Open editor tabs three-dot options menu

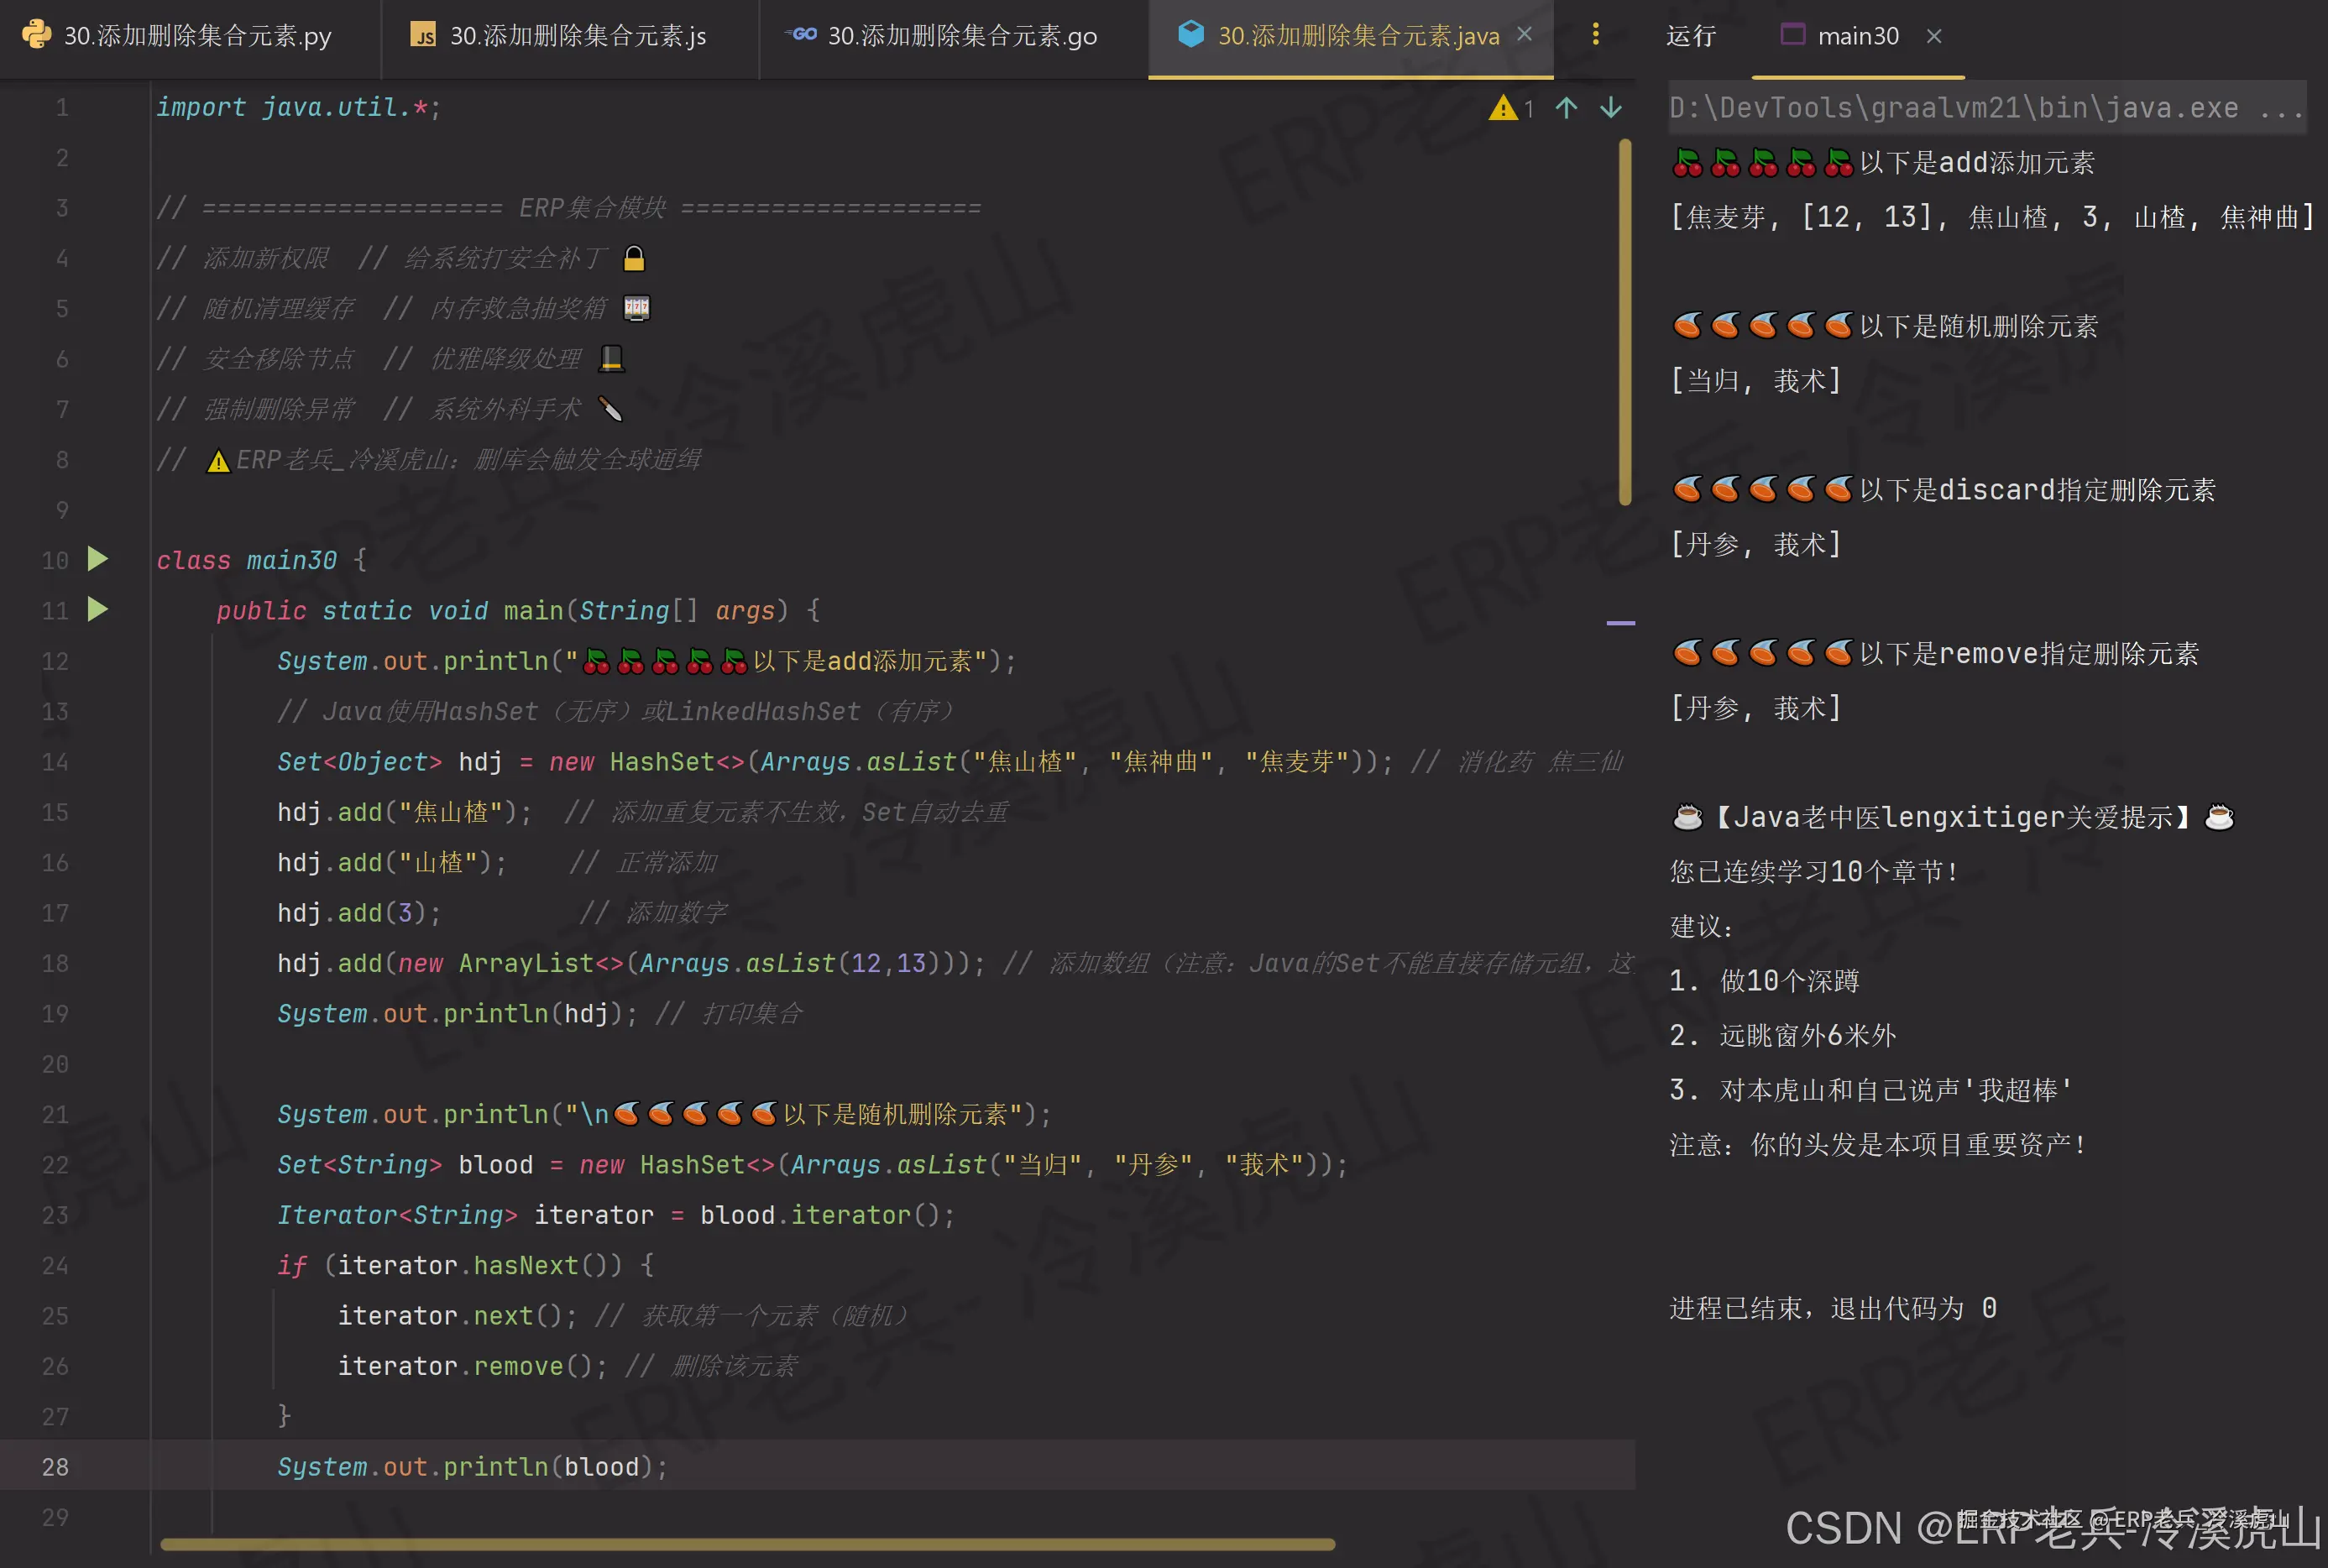coord(1595,35)
